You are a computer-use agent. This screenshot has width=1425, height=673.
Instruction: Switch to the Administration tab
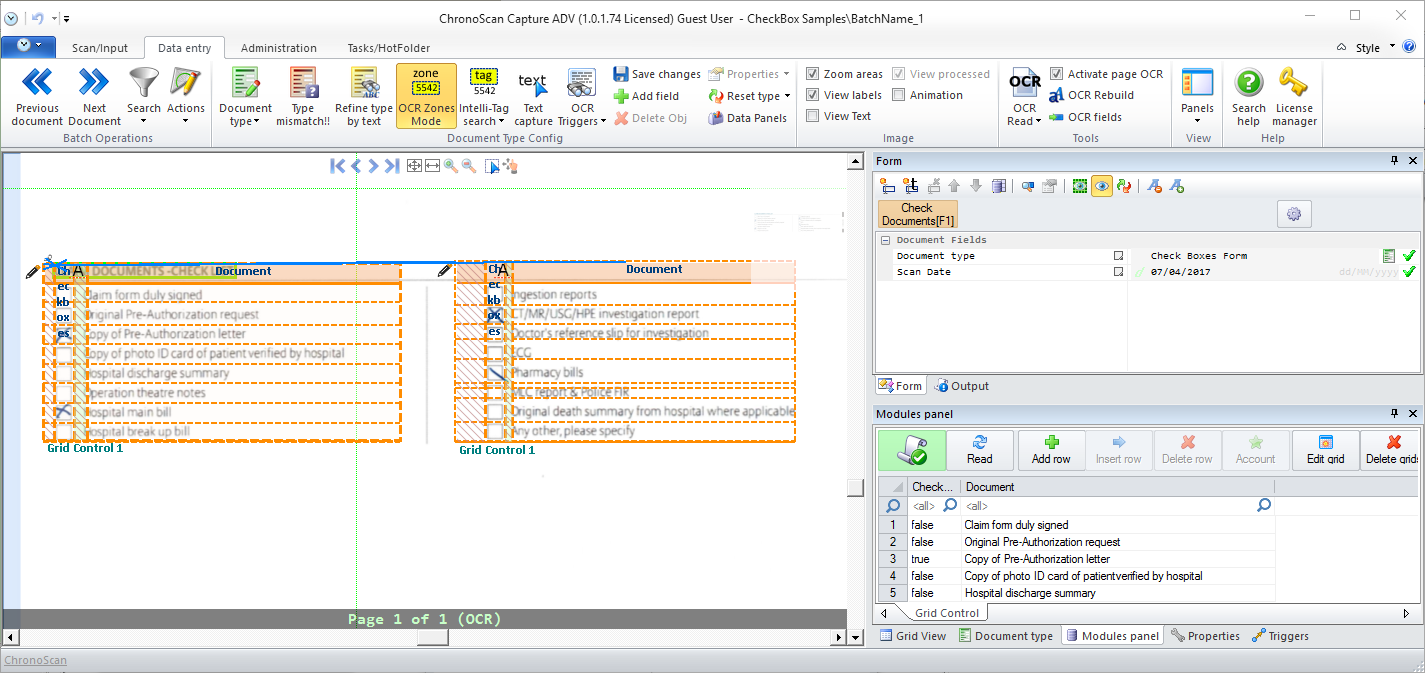[x=278, y=48]
